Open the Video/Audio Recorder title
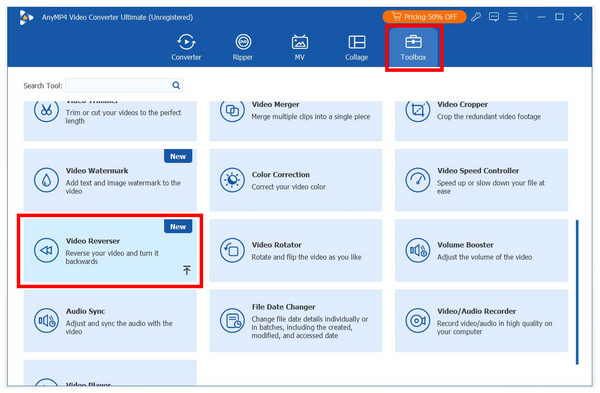 click(x=476, y=311)
